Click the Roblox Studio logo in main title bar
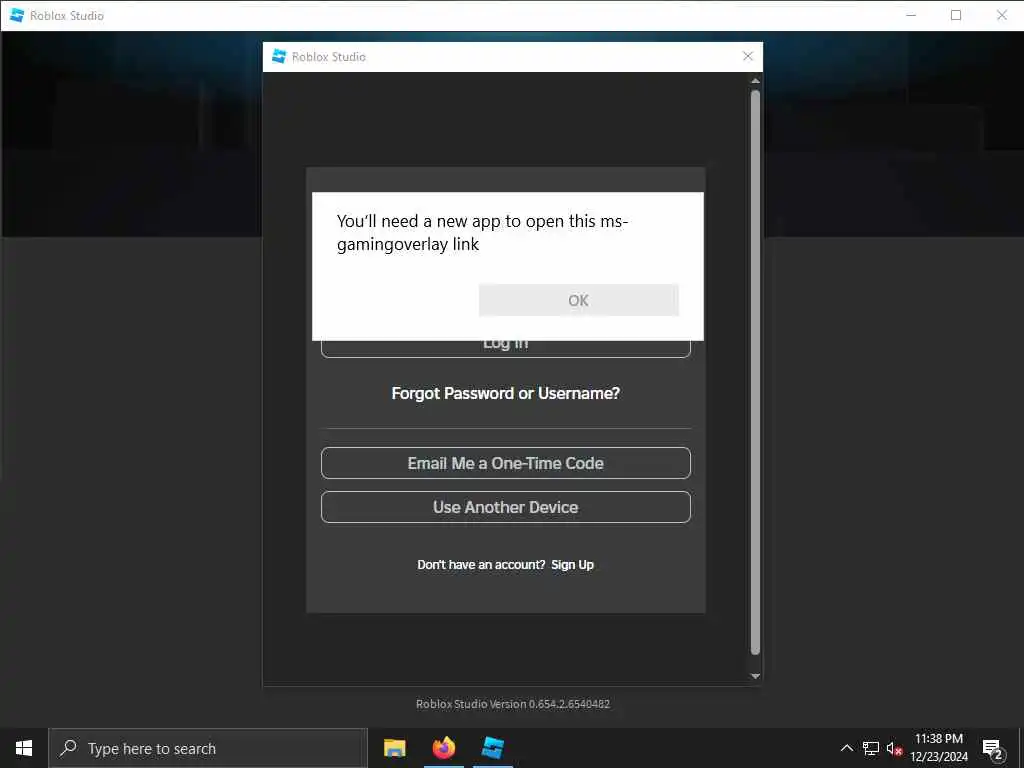Viewport: 1024px width, 768px height. pyautogui.click(x=17, y=15)
